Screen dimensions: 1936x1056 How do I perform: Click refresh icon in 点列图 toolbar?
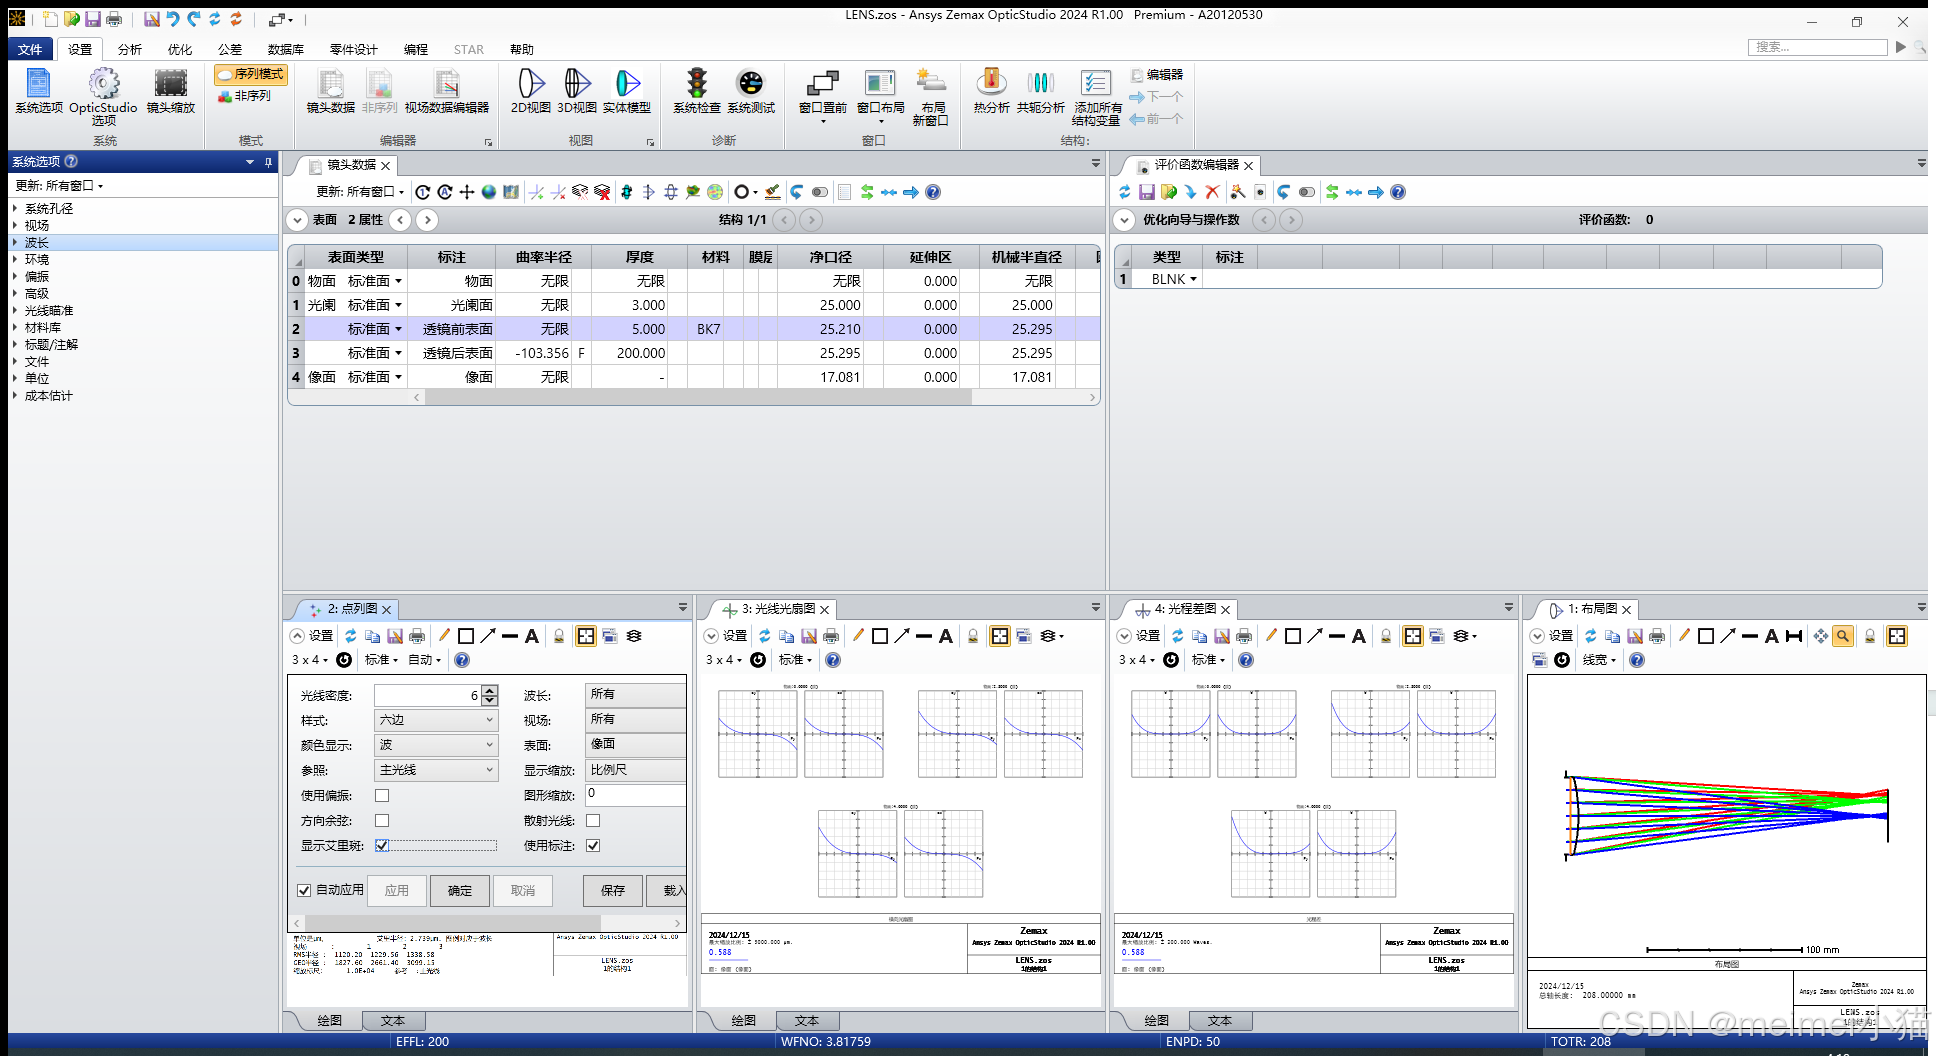[x=351, y=636]
